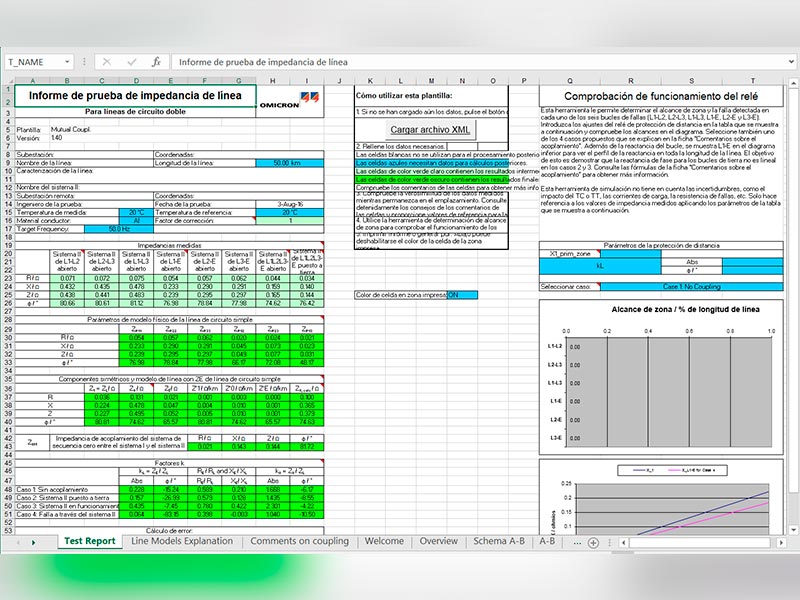800x600 pixels.
Task: Click the horizontal scrollbar at bottom
Action: [x=700, y=542]
